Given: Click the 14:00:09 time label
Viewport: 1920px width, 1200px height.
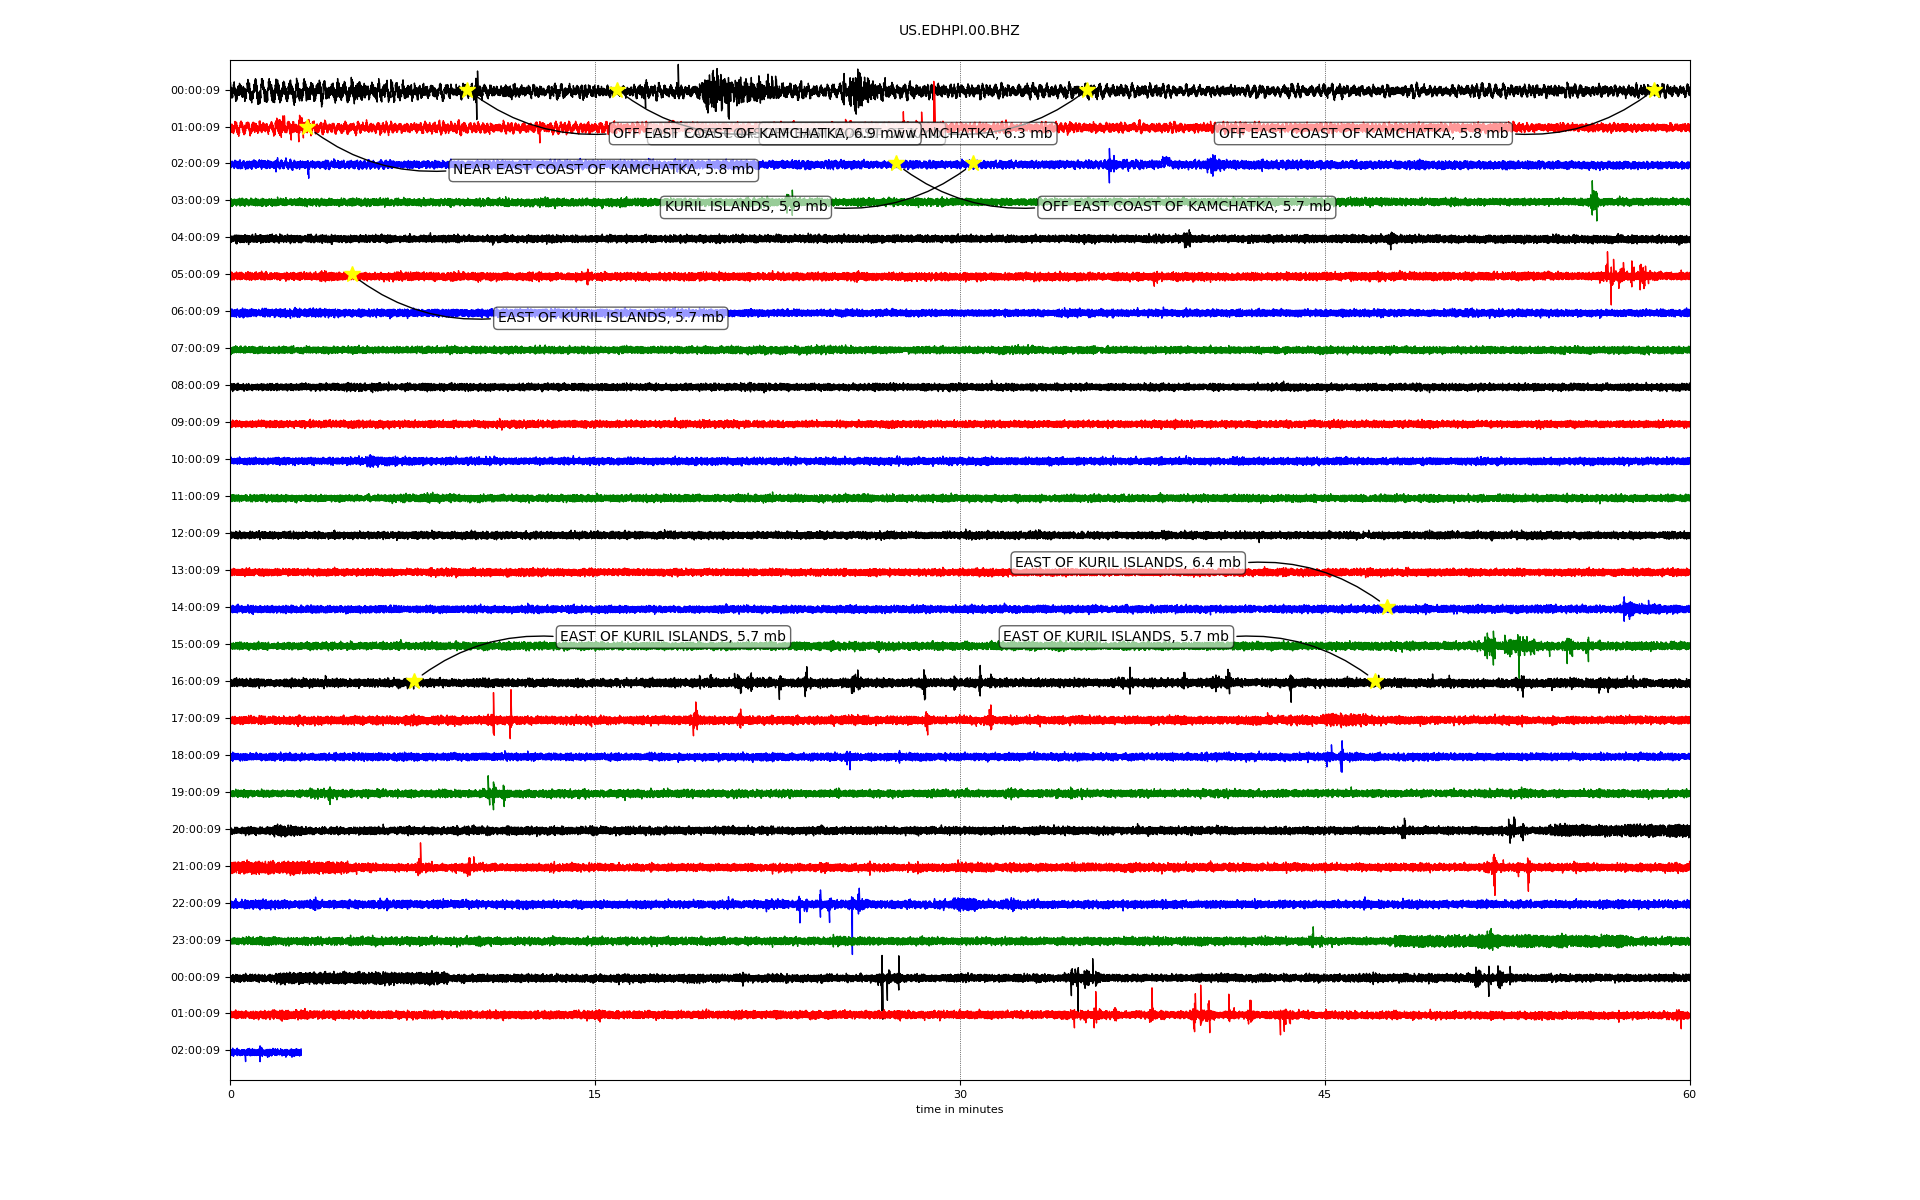Looking at the screenshot, I should (x=195, y=608).
